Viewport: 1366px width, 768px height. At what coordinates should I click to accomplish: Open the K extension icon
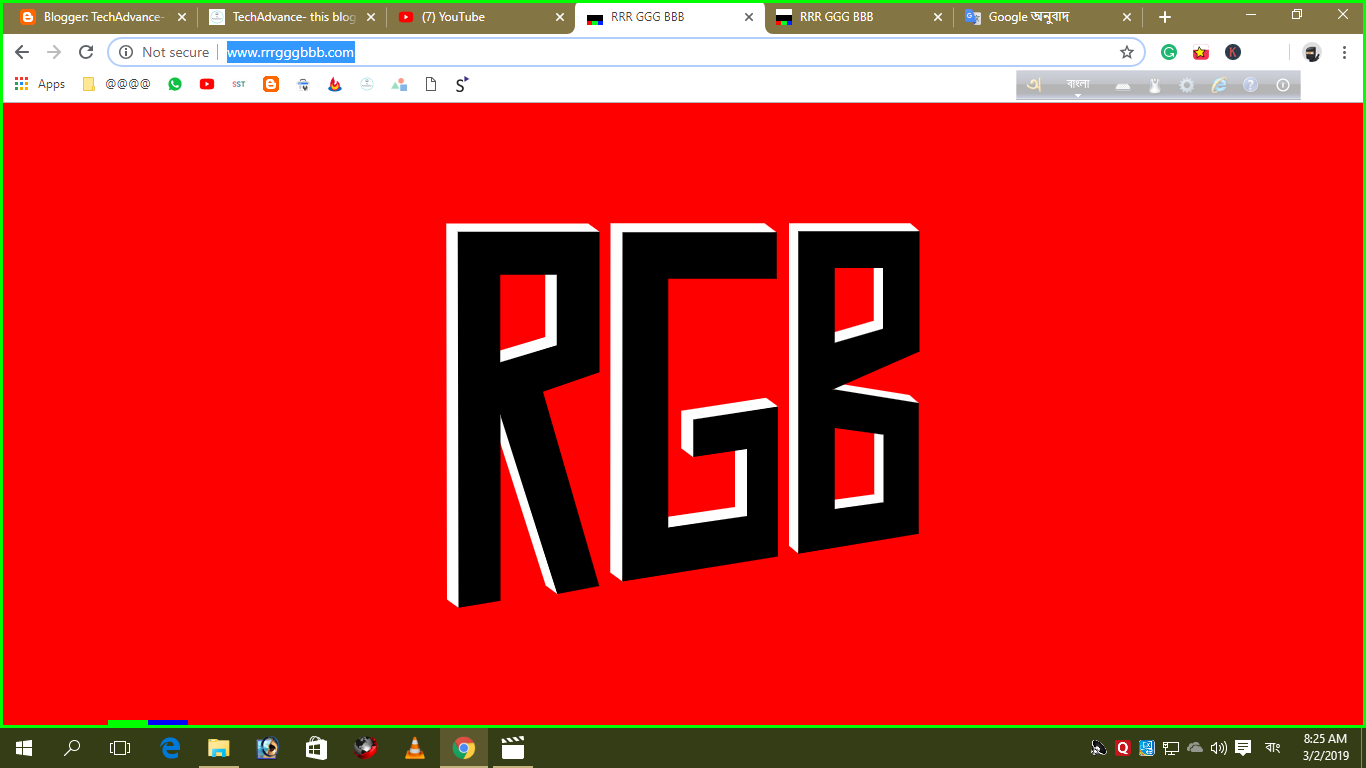point(1233,52)
